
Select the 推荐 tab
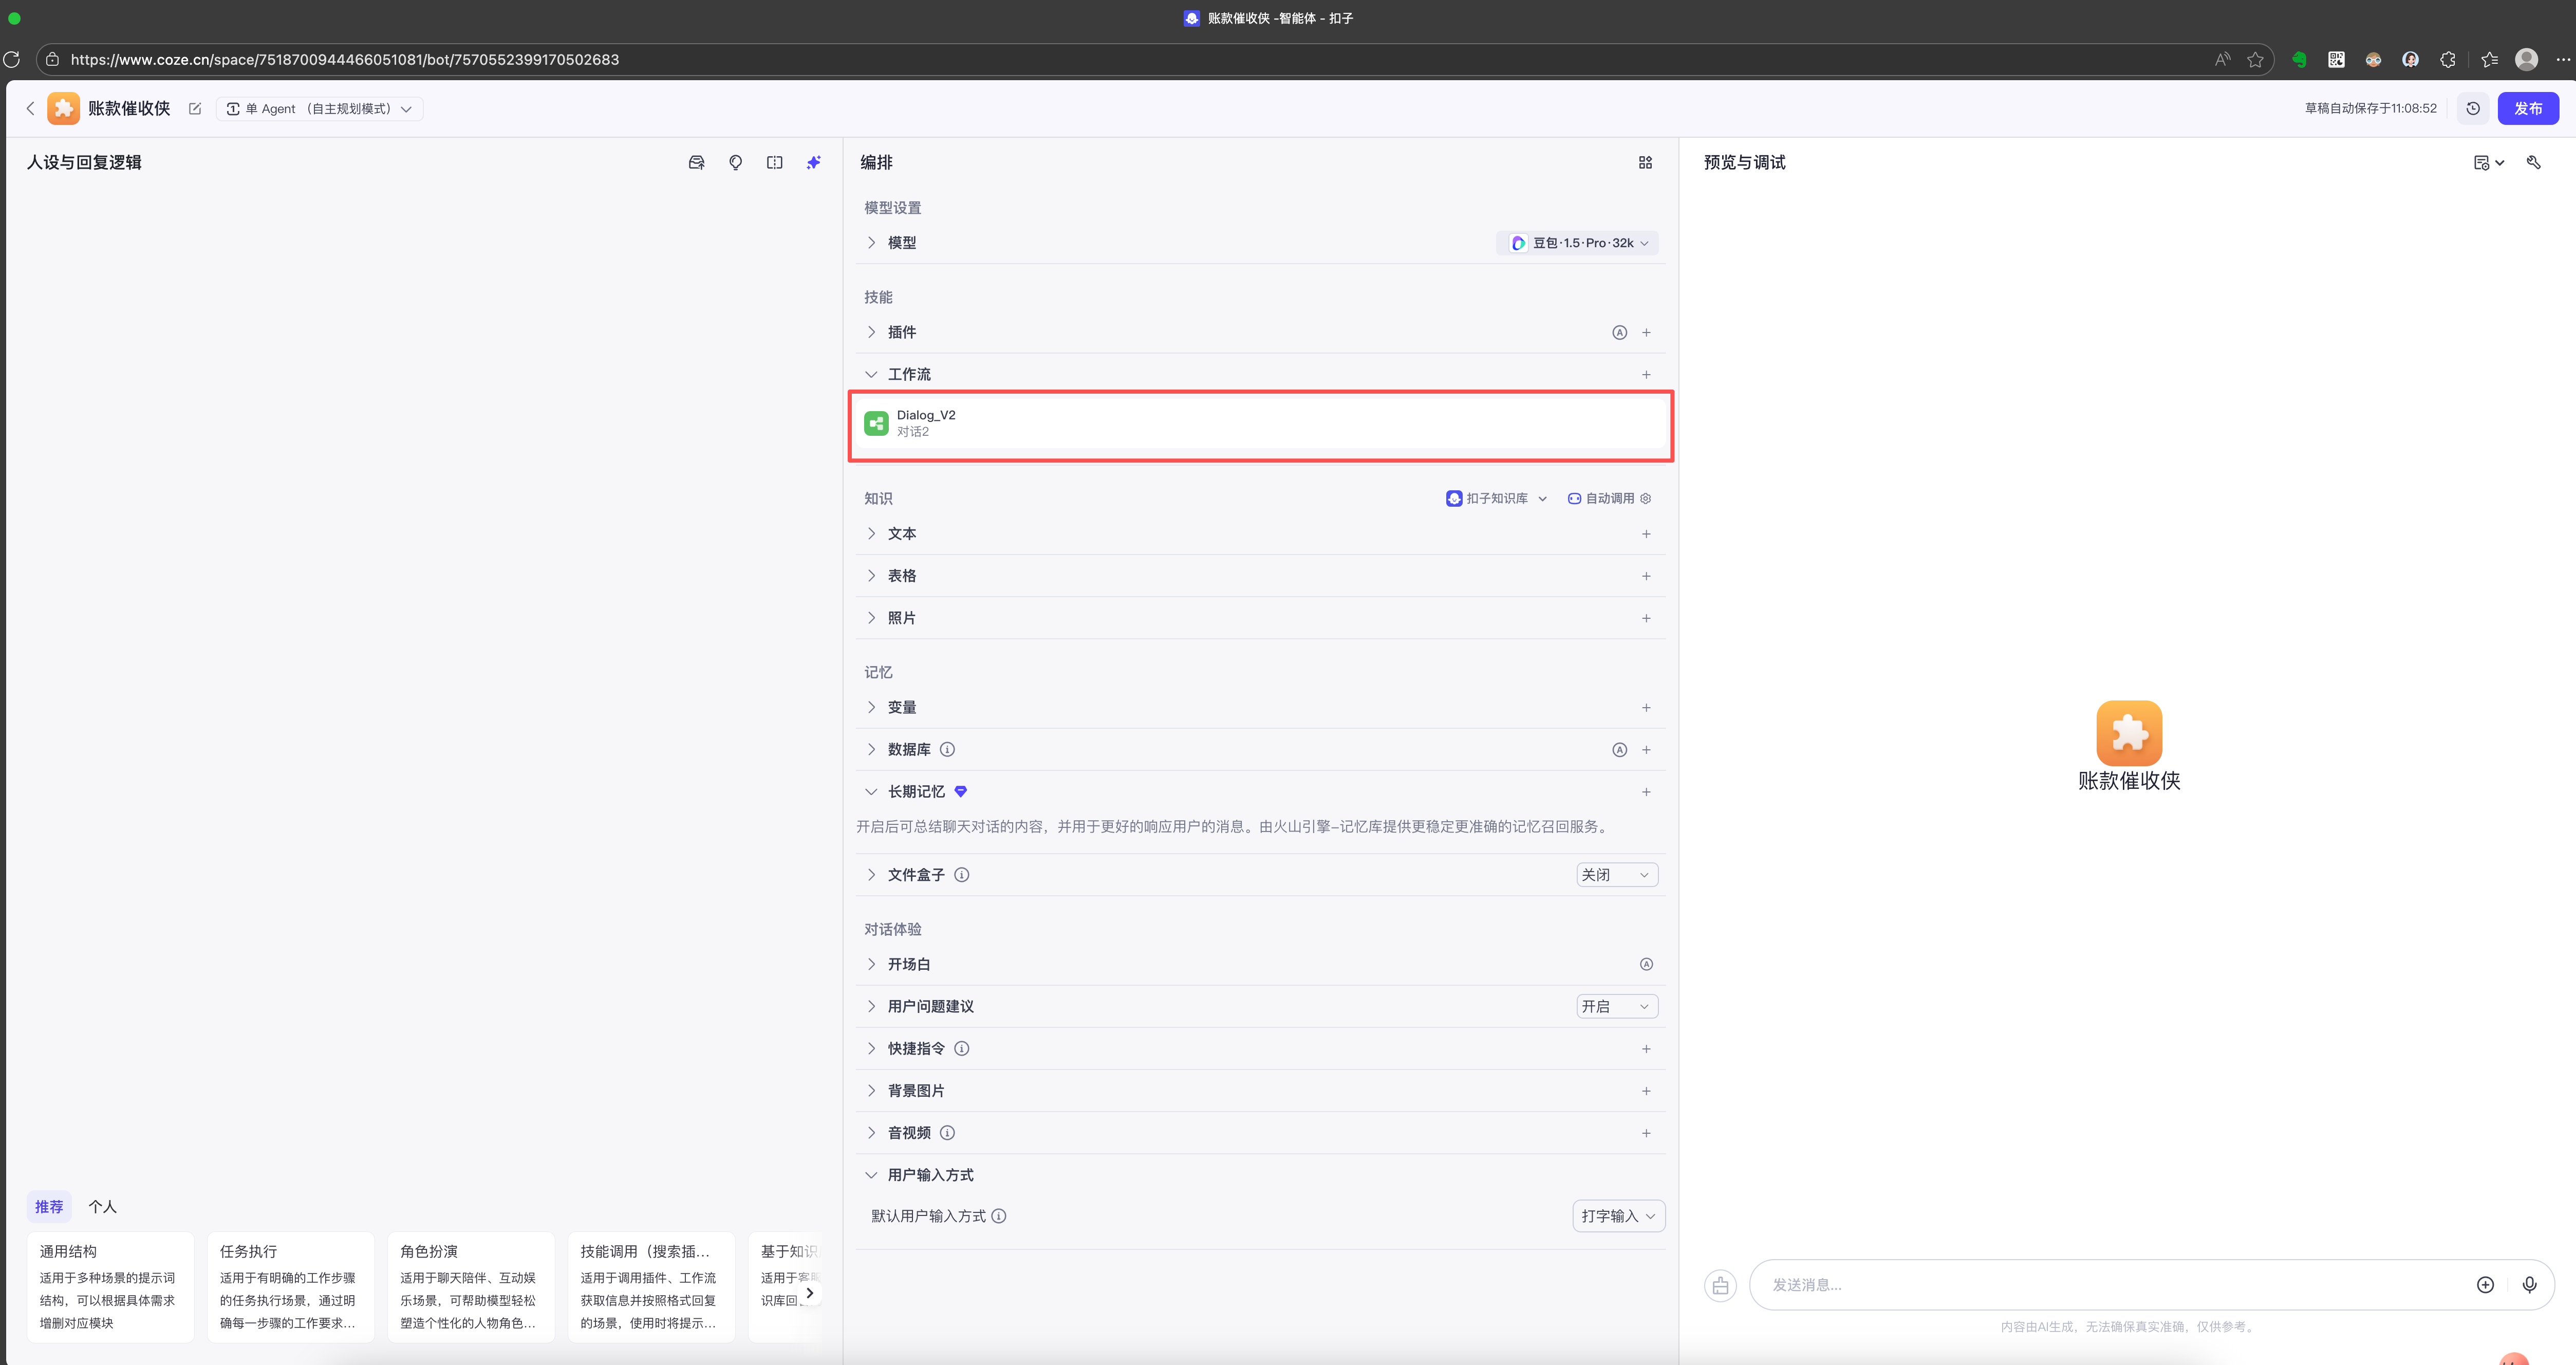coord(48,1206)
